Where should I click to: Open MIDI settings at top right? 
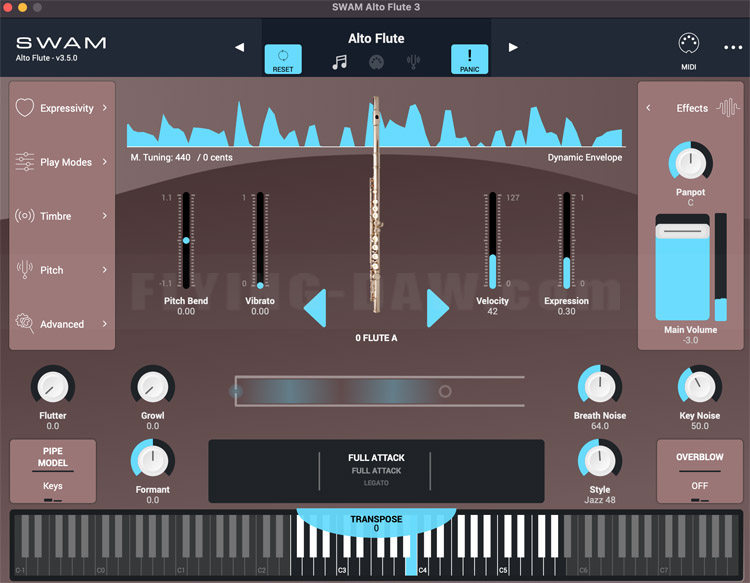click(688, 52)
